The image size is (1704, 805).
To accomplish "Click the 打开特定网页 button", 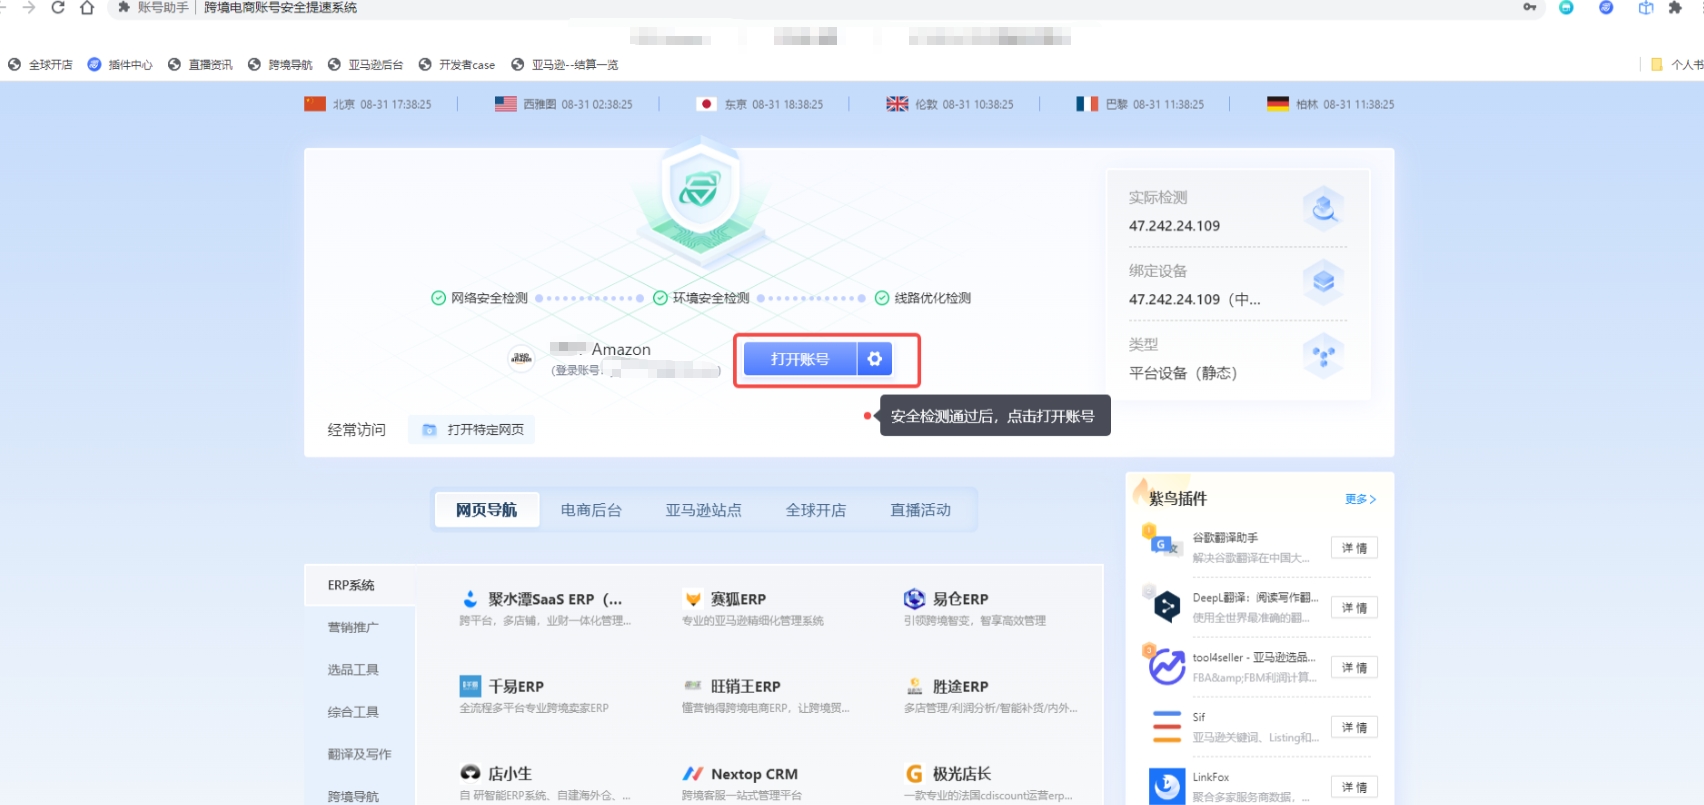I will point(472,430).
